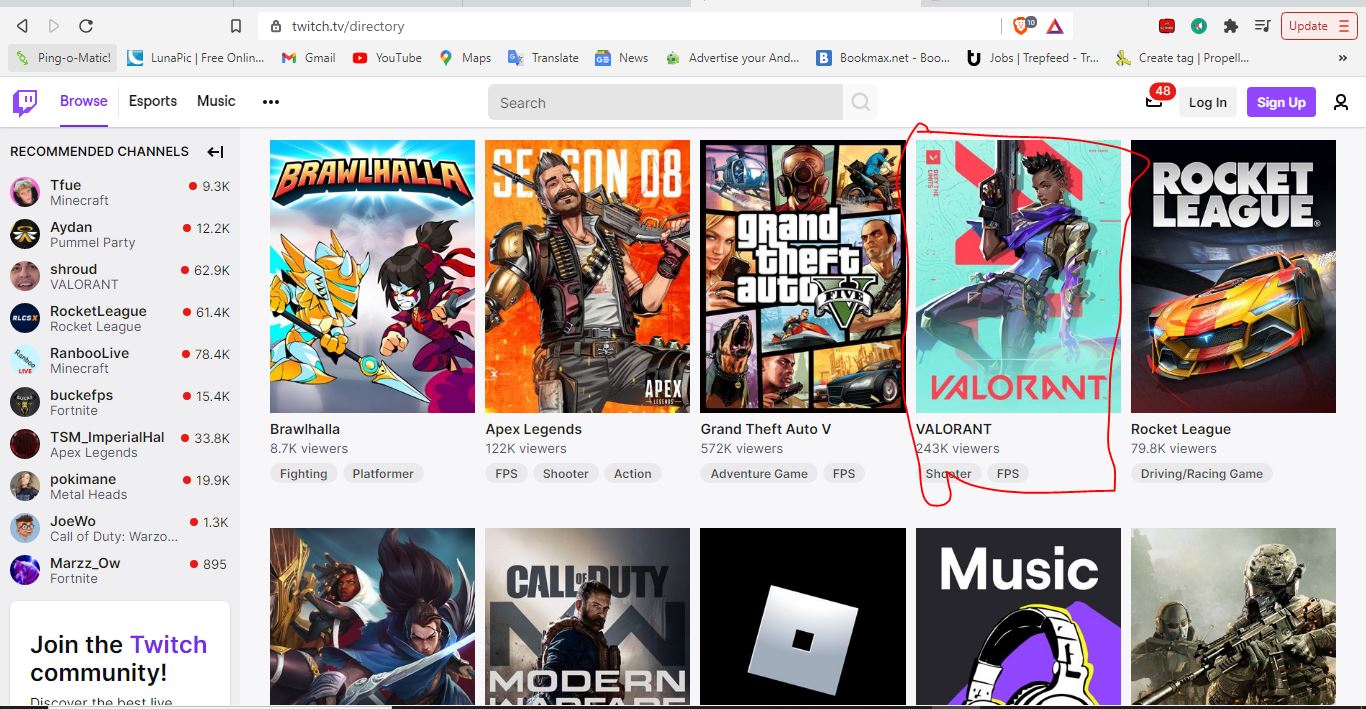Open RocketLeague channel avatar

[x=25, y=318]
